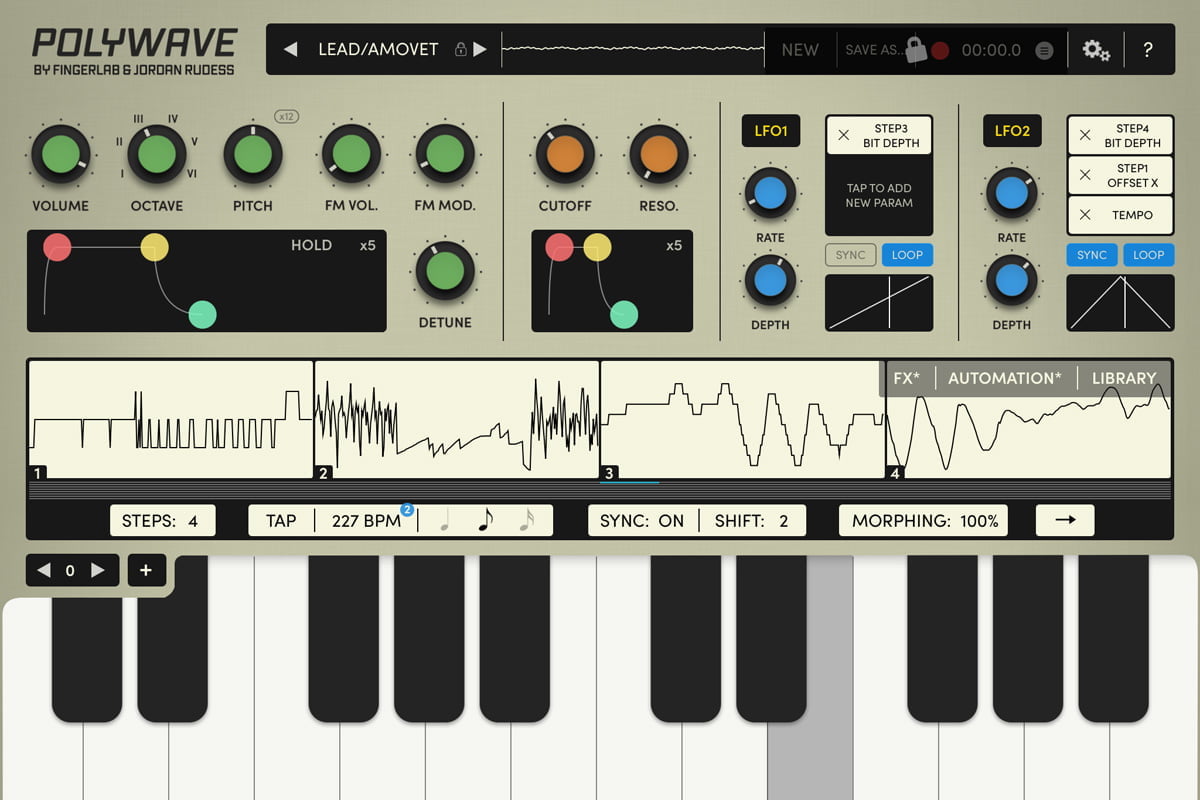The image size is (1200, 800).
Task: Toggle LFO2 SYNC button
Action: point(1092,255)
